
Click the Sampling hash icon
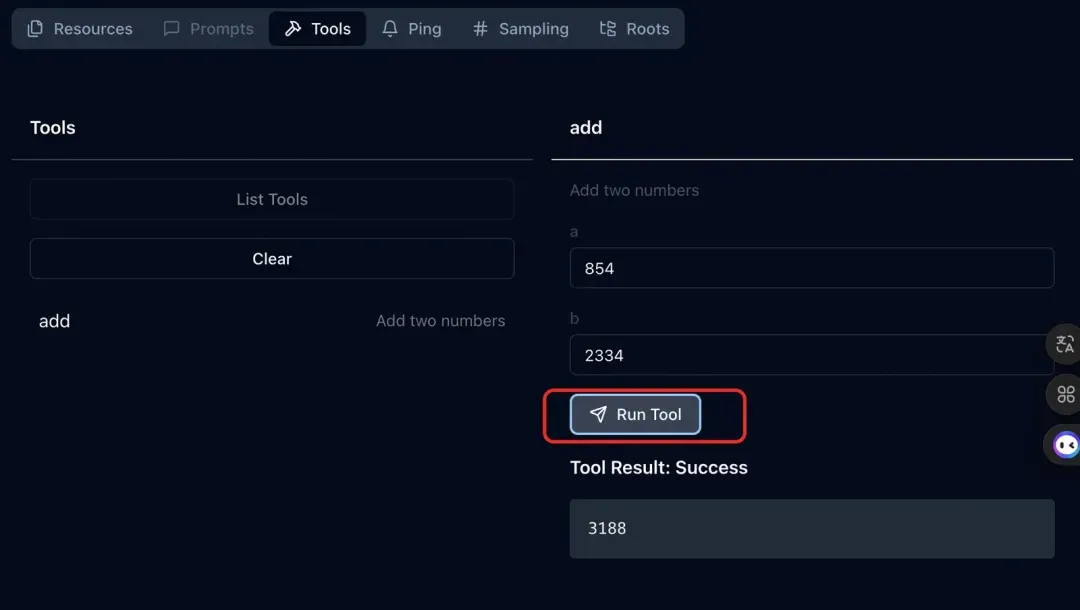click(x=480, y=29)
